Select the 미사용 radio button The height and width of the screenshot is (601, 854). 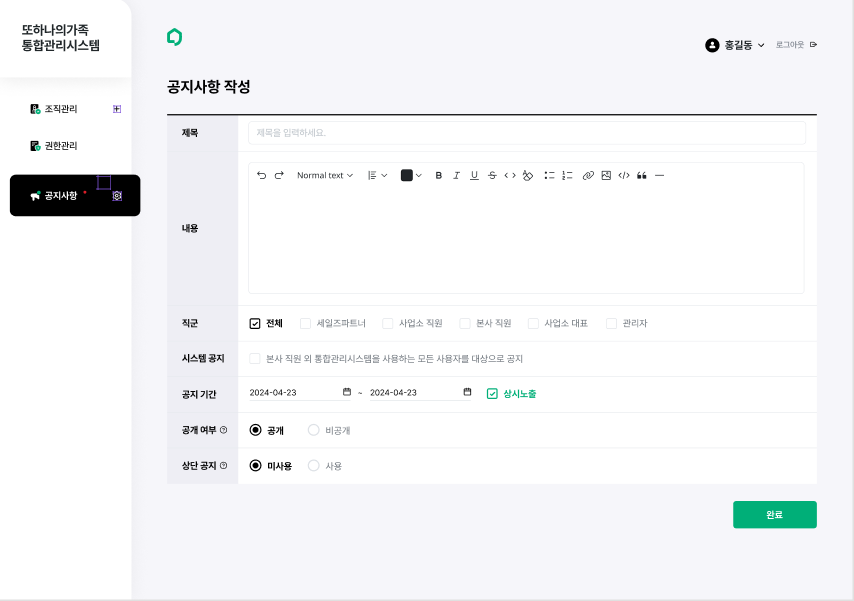coord(255,466)
